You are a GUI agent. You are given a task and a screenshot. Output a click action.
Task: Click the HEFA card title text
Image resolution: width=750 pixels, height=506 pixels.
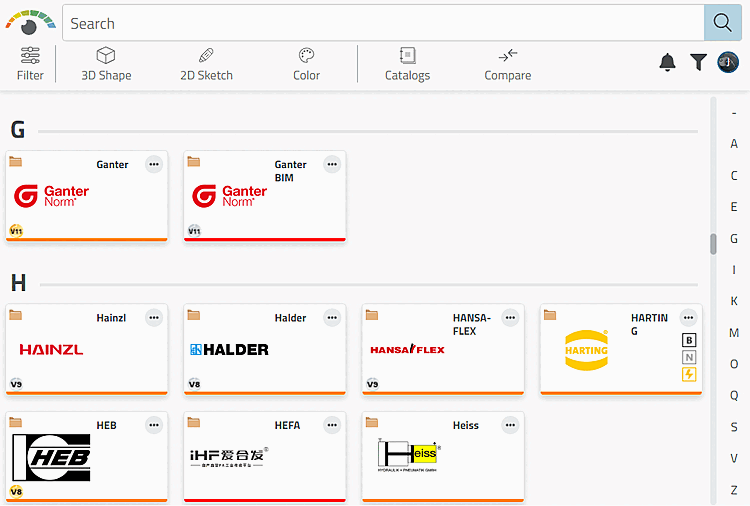click(x=287, y=426)
